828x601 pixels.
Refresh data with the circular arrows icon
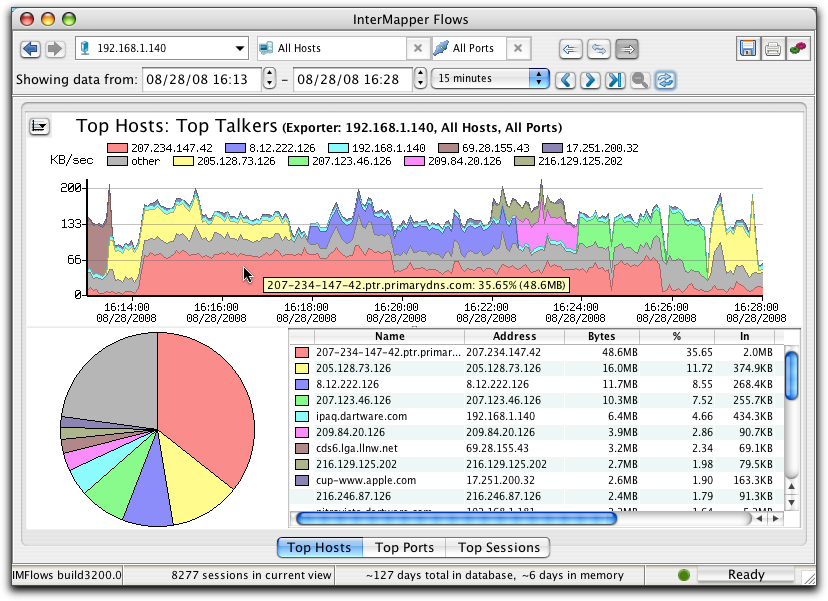pyautogui.click(x=663, y=79)
